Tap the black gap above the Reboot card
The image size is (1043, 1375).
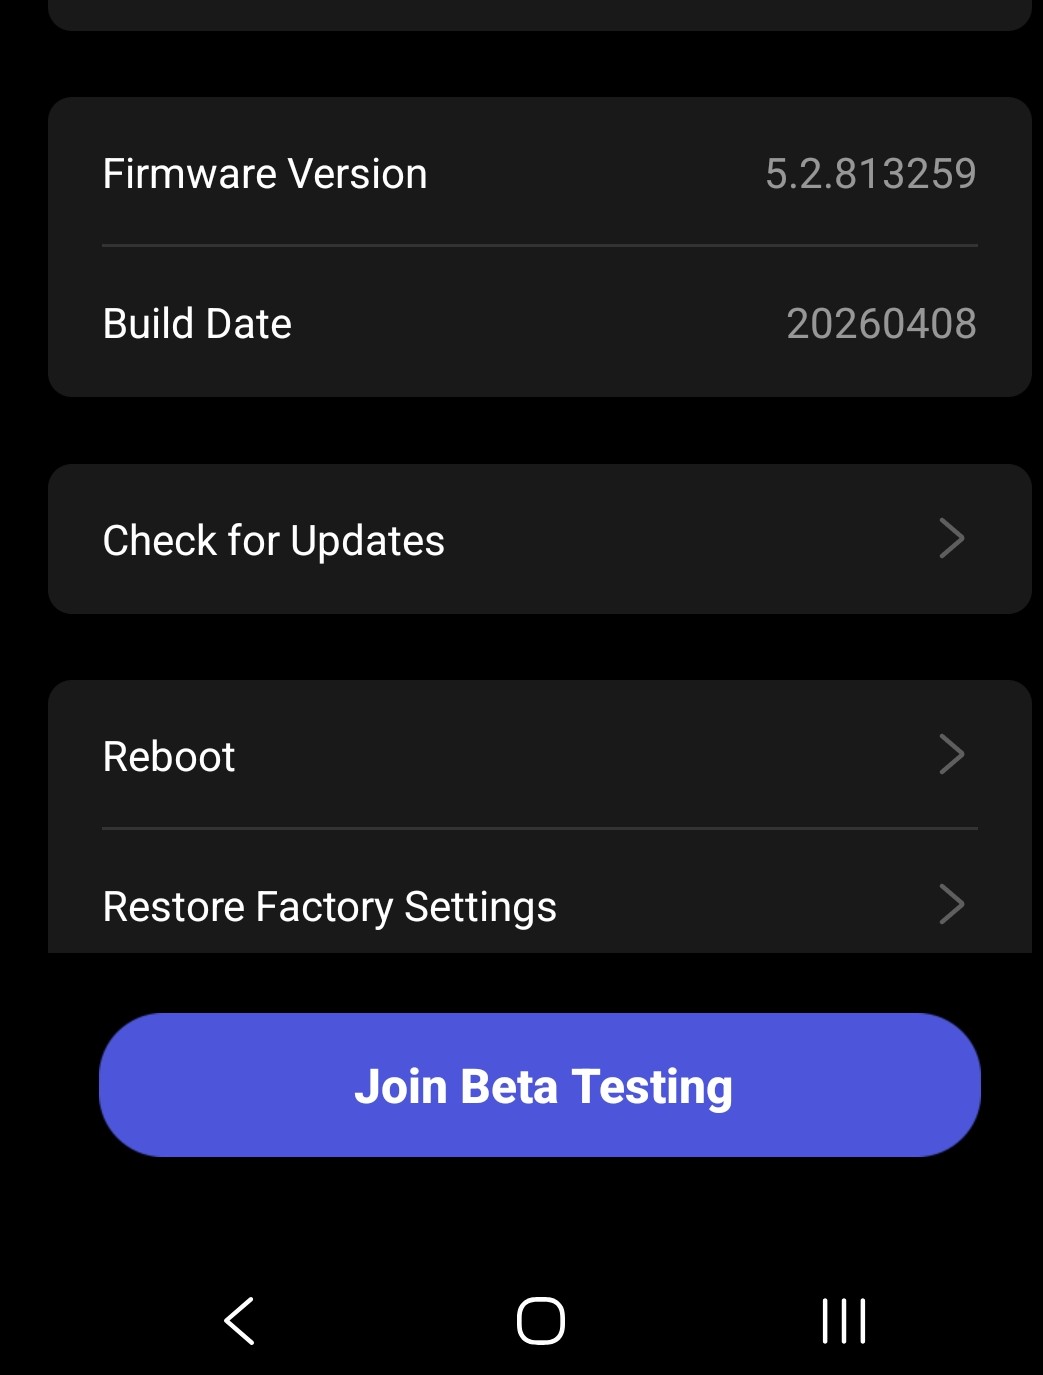point(540,647)
